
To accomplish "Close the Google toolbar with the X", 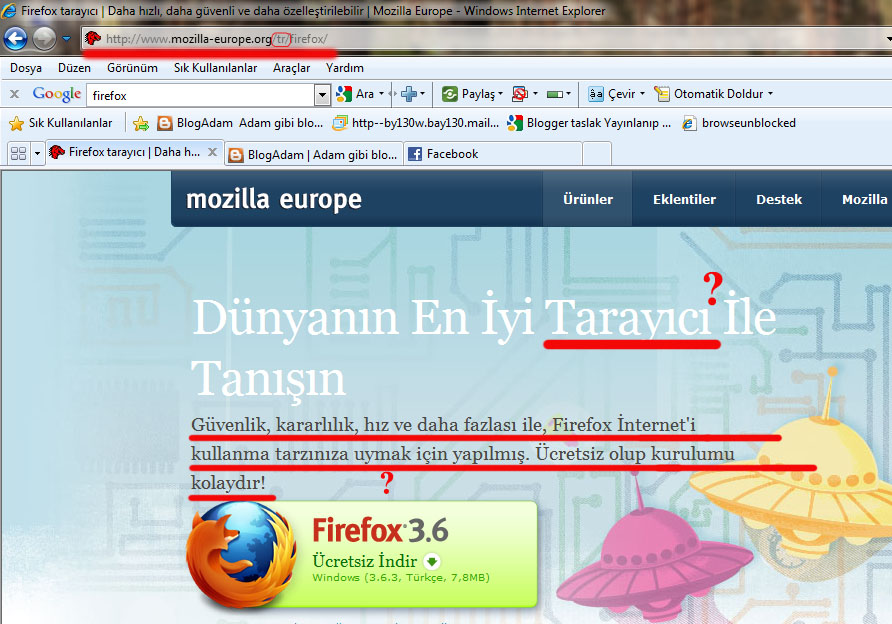I will (15, 94).
